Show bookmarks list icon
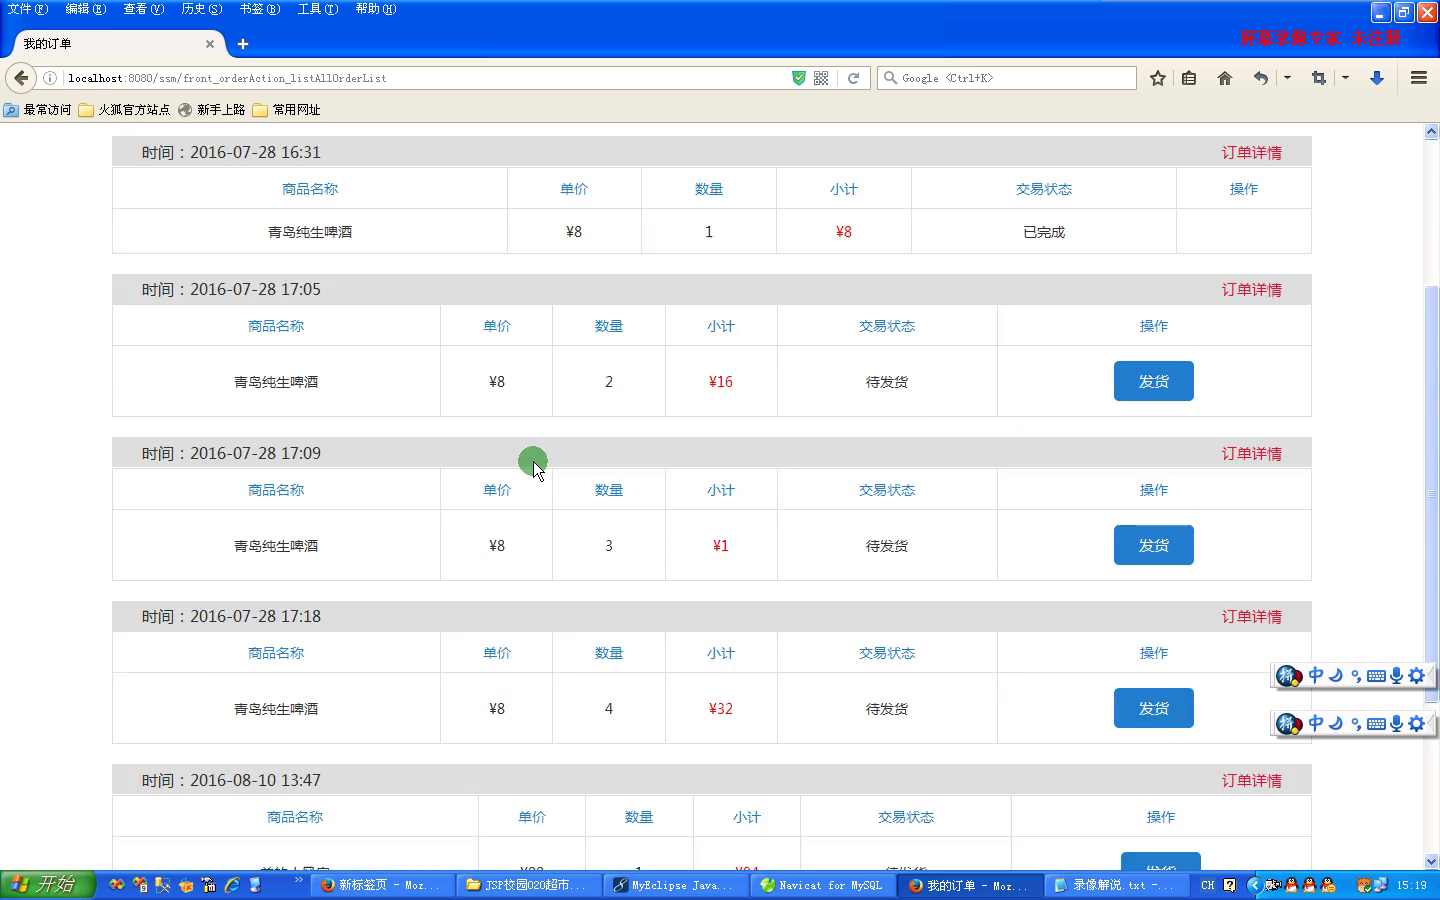Screen dimensions: 1440x900 point(1189,78)
